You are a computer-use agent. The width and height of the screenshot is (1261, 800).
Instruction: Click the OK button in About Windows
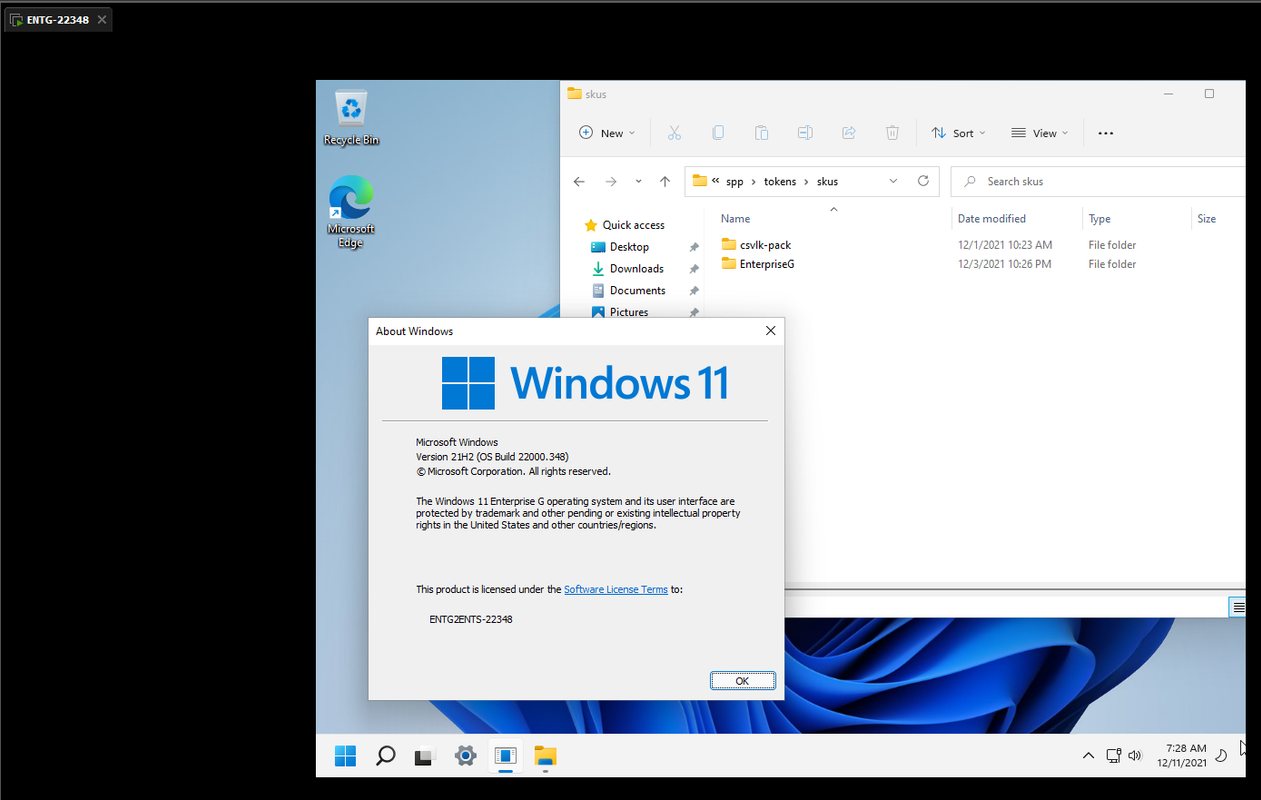pos(742,680)
